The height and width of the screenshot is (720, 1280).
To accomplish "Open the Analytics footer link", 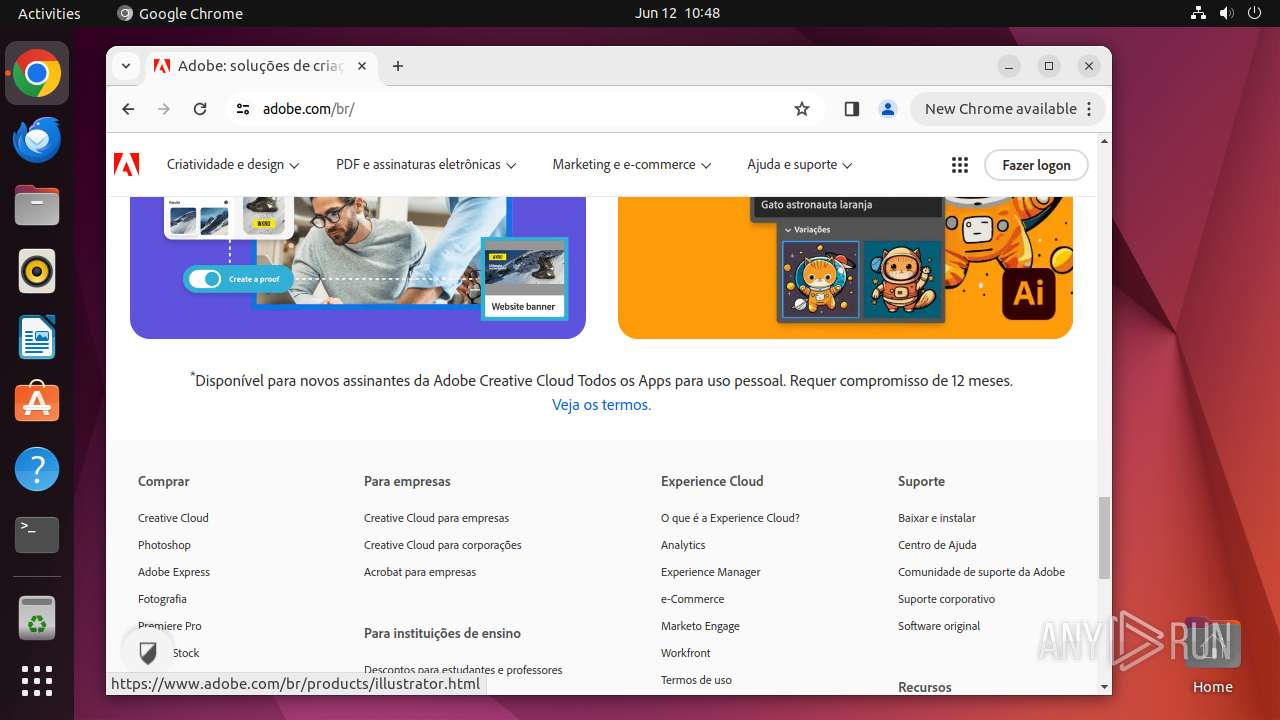I will (683, 545).
